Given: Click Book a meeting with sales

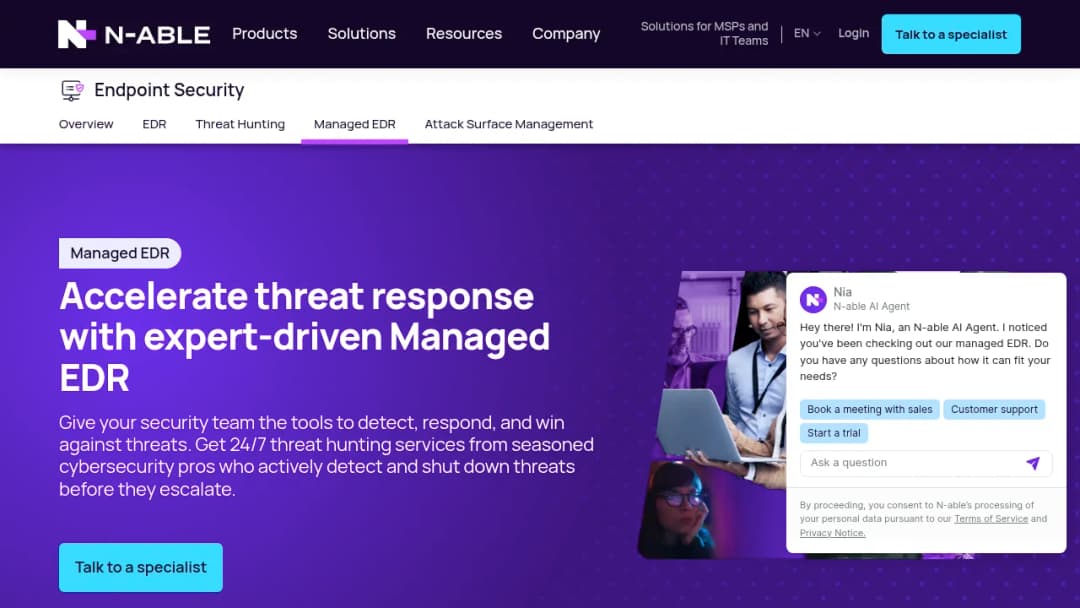Looking at the screenshot, I should (x=869, y=409).
